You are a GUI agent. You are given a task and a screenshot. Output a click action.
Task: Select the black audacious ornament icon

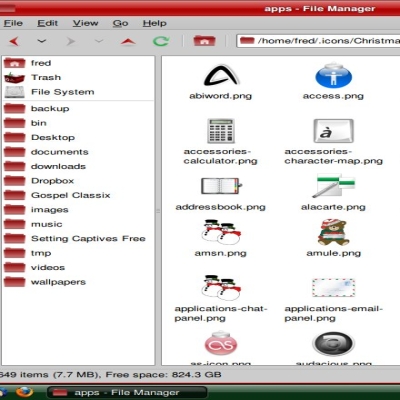point(333,343)
